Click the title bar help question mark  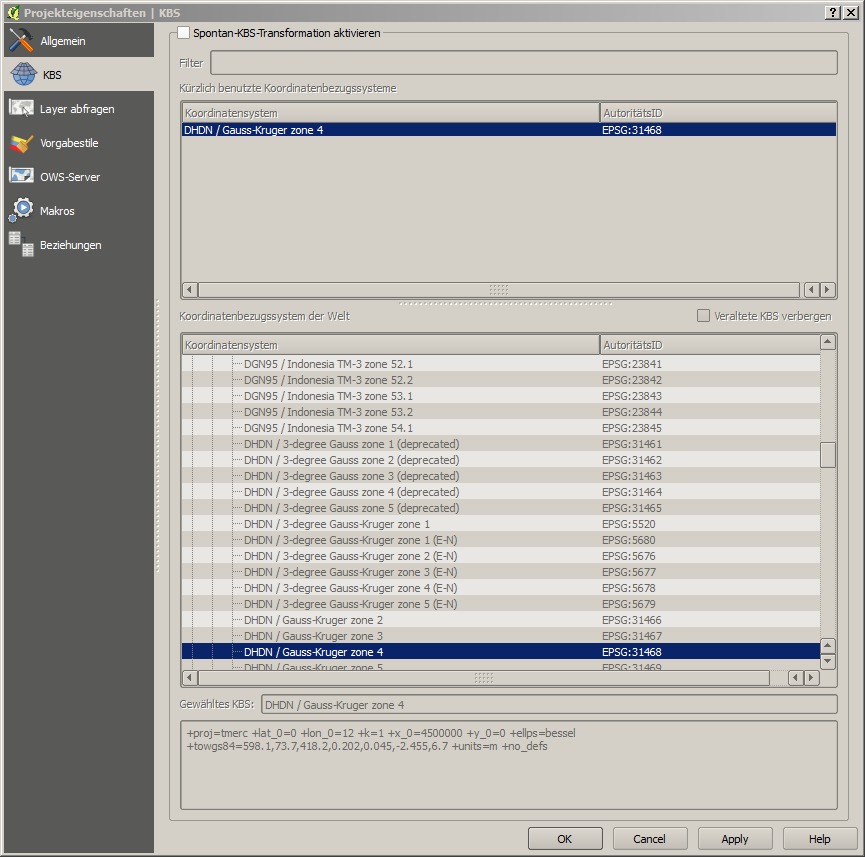pyautogui.click(x=833, y=12)
